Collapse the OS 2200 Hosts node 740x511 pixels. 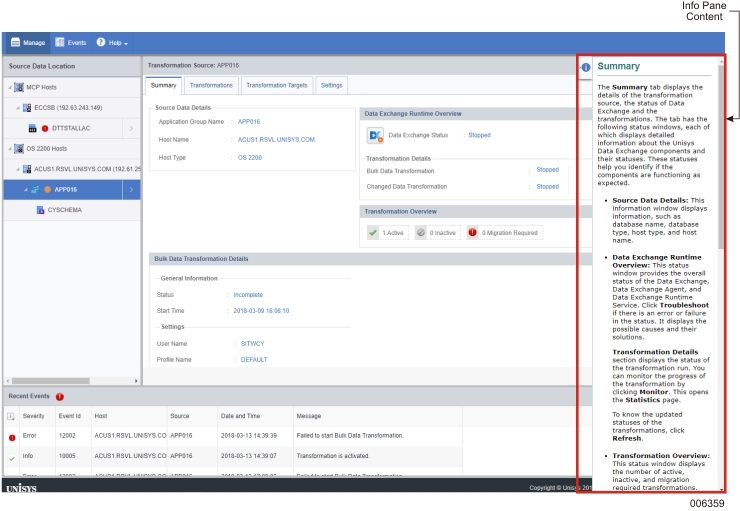click(x=10, y=149)
